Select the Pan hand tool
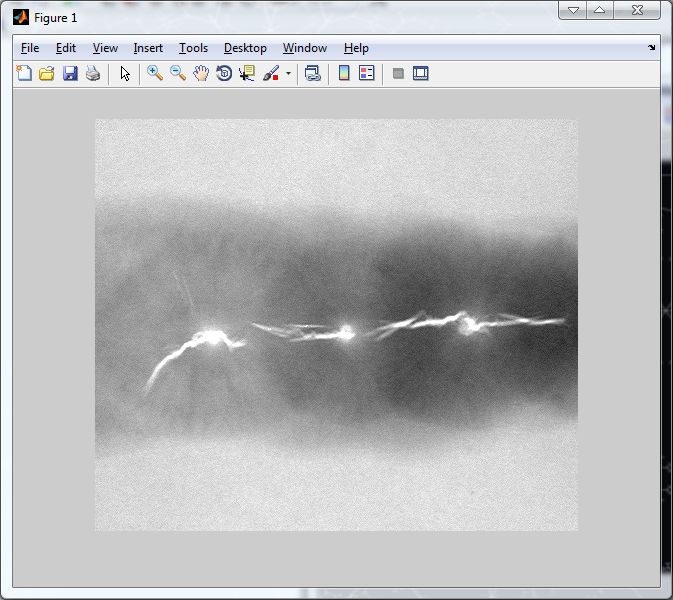Image resolution: width=673 pixels, height=600 pixels. pyautogui.click(x=201, y=73)
